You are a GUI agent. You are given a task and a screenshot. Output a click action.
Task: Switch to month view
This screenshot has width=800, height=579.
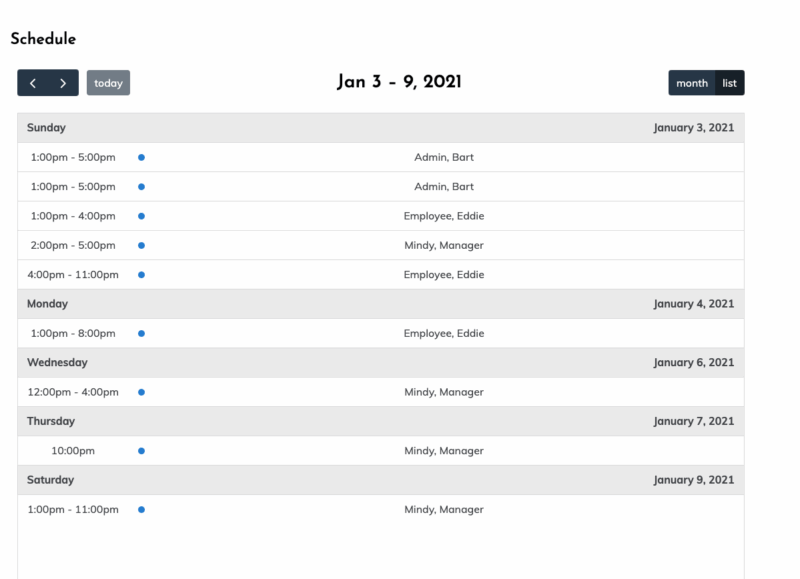tap(692, 83)
